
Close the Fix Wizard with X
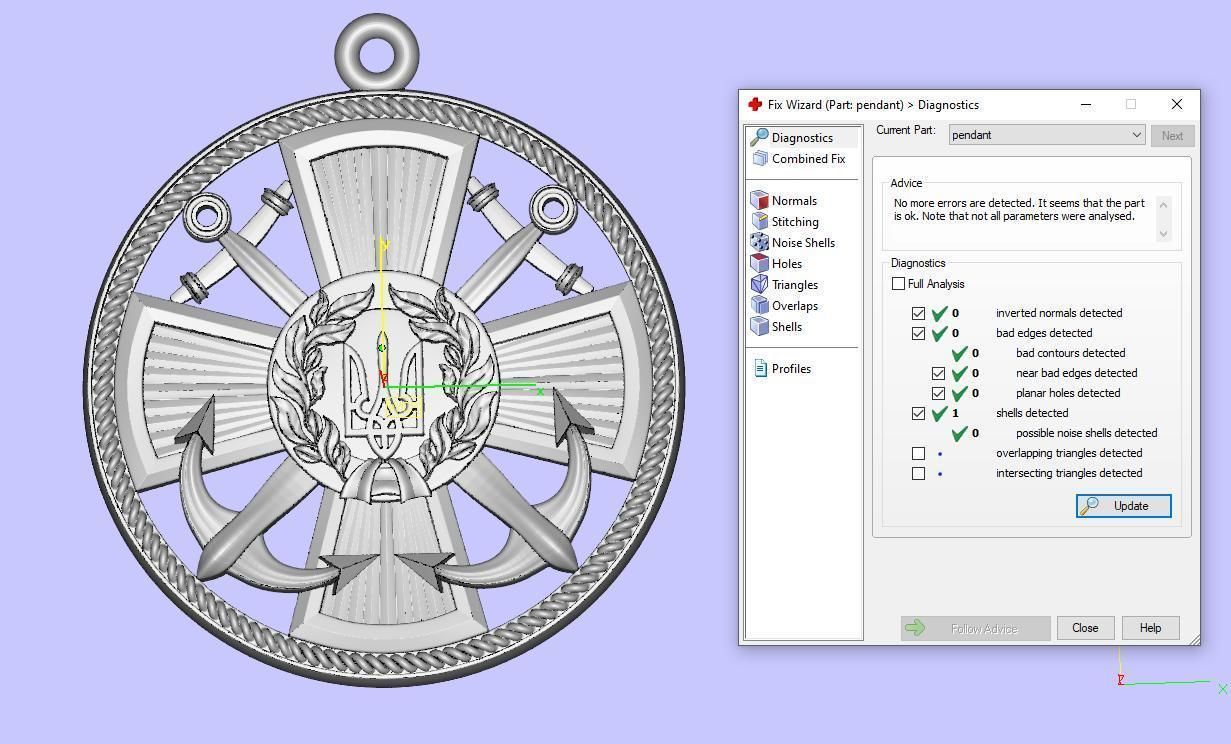point(1176,104)
